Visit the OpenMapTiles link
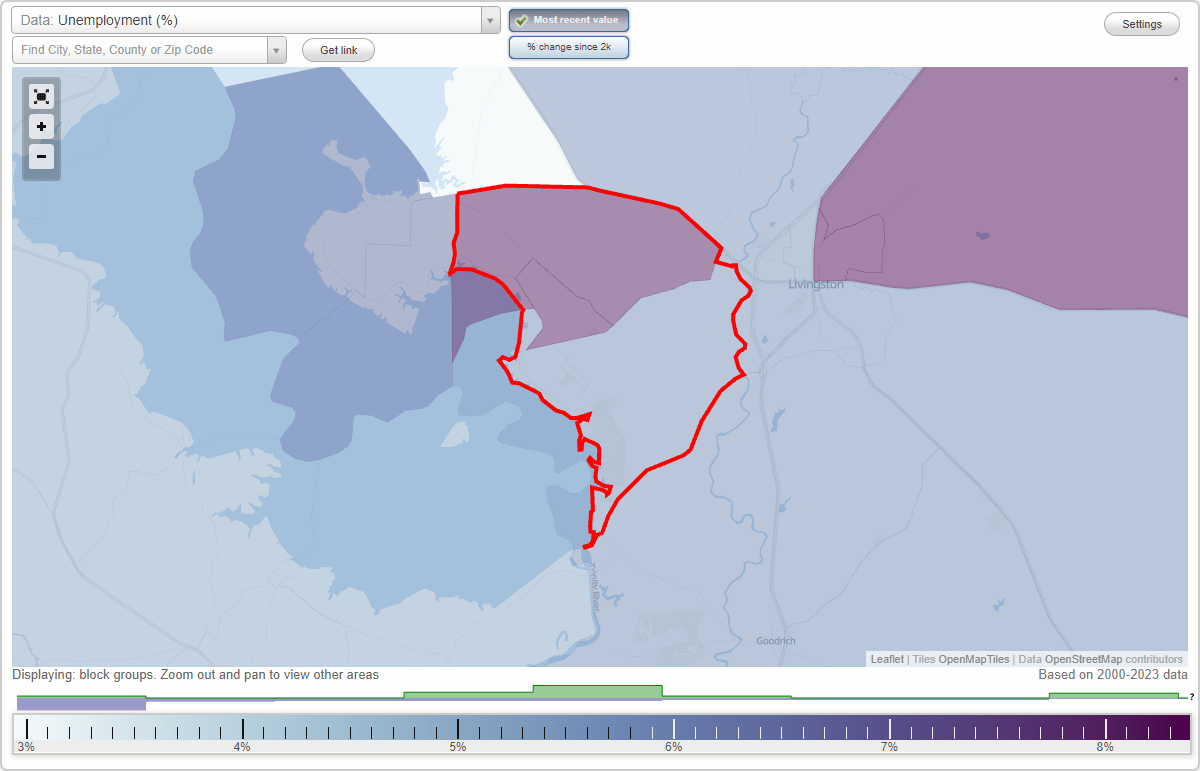The image size is (1200, 771). (973, 659)
